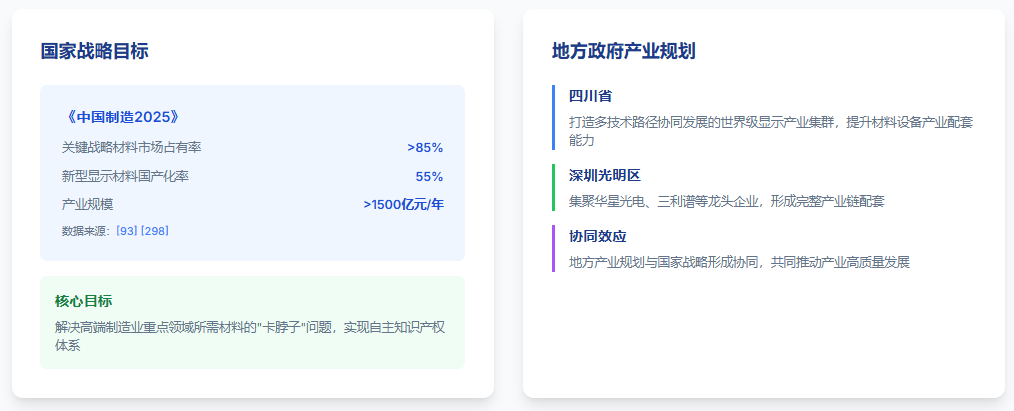This screenshot has width=1014, height=411.
Task: Open citation reference [93]
Action: (x=127, y=231)
